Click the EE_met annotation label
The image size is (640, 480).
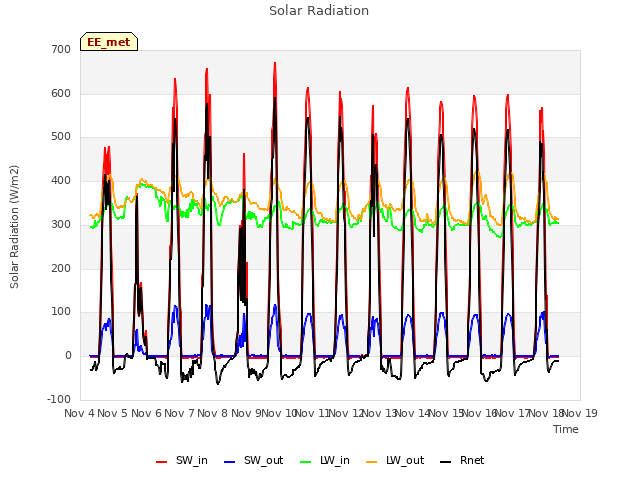(x=109, y=42)
